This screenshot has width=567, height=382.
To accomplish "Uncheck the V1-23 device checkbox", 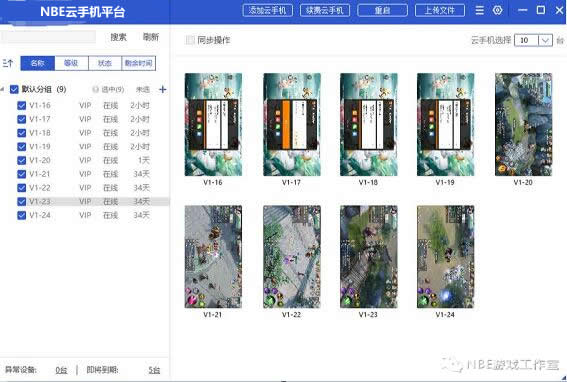I will [22, 201].
